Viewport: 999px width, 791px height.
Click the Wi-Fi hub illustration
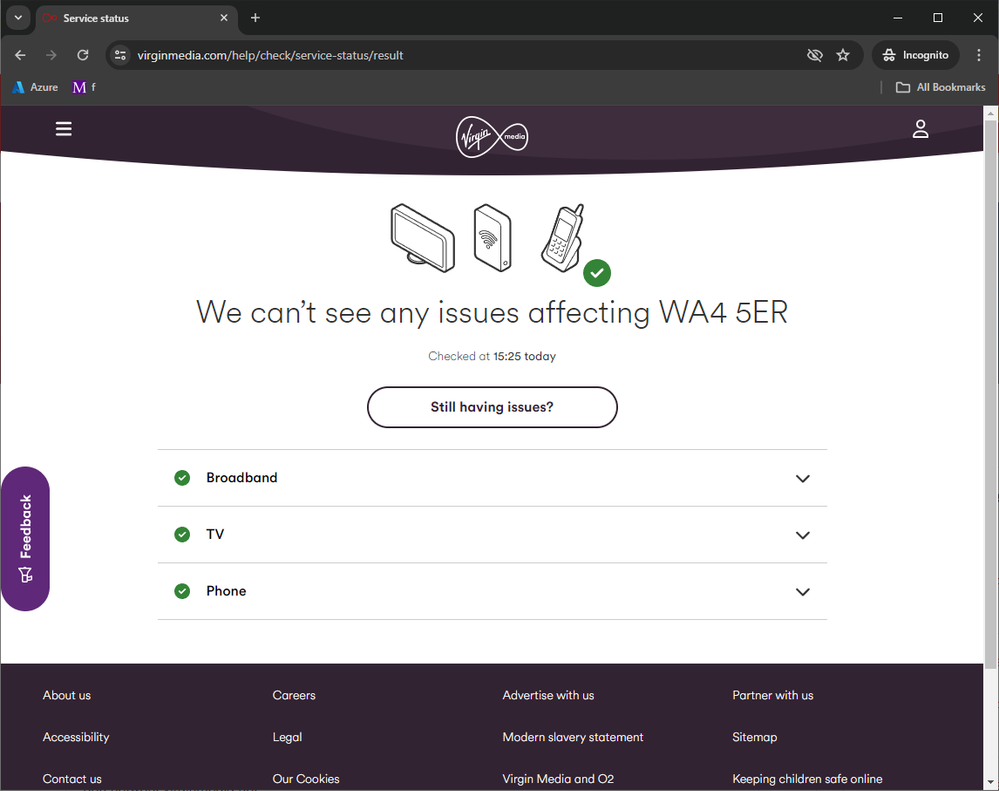492,238
